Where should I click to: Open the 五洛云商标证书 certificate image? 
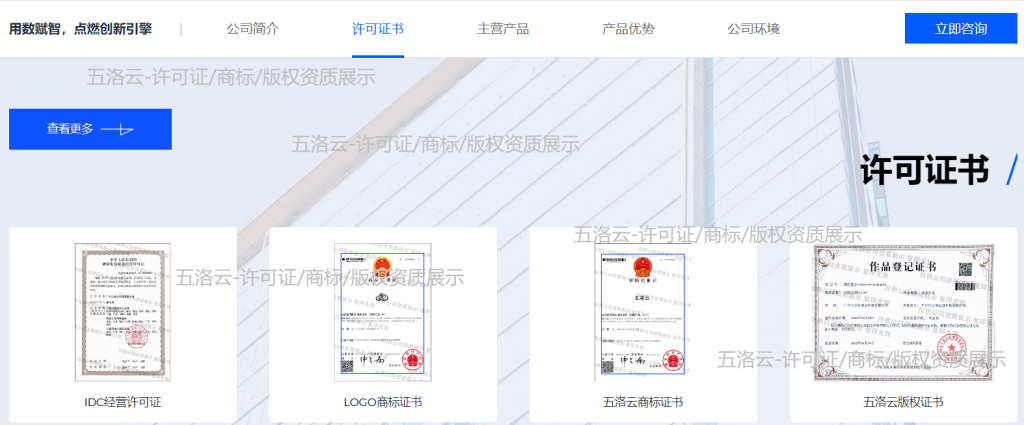643,311
